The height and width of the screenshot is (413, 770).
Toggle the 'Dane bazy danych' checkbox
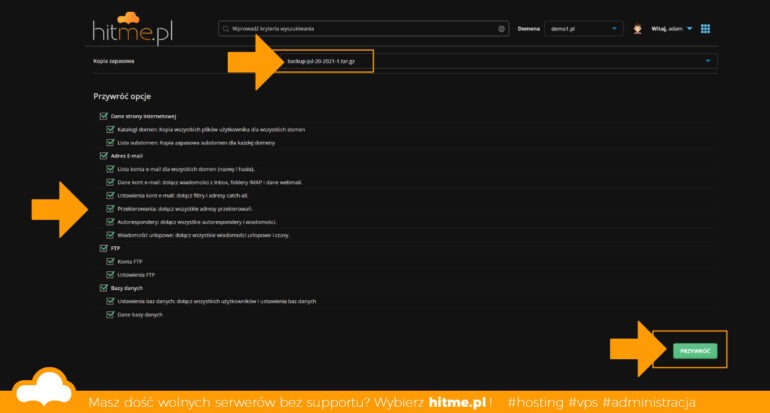(x=110, y=315)
